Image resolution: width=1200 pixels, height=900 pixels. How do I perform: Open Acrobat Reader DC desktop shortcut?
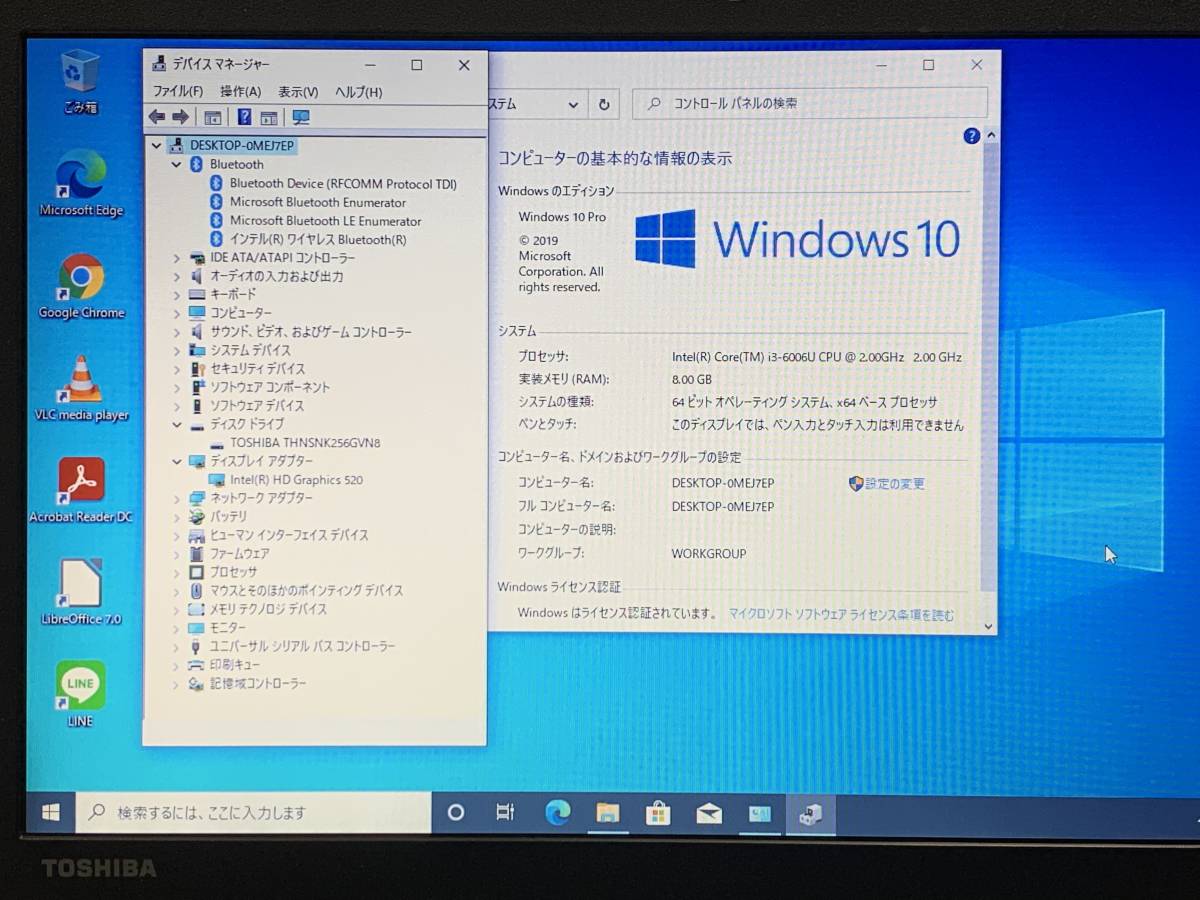pos(81,491)
